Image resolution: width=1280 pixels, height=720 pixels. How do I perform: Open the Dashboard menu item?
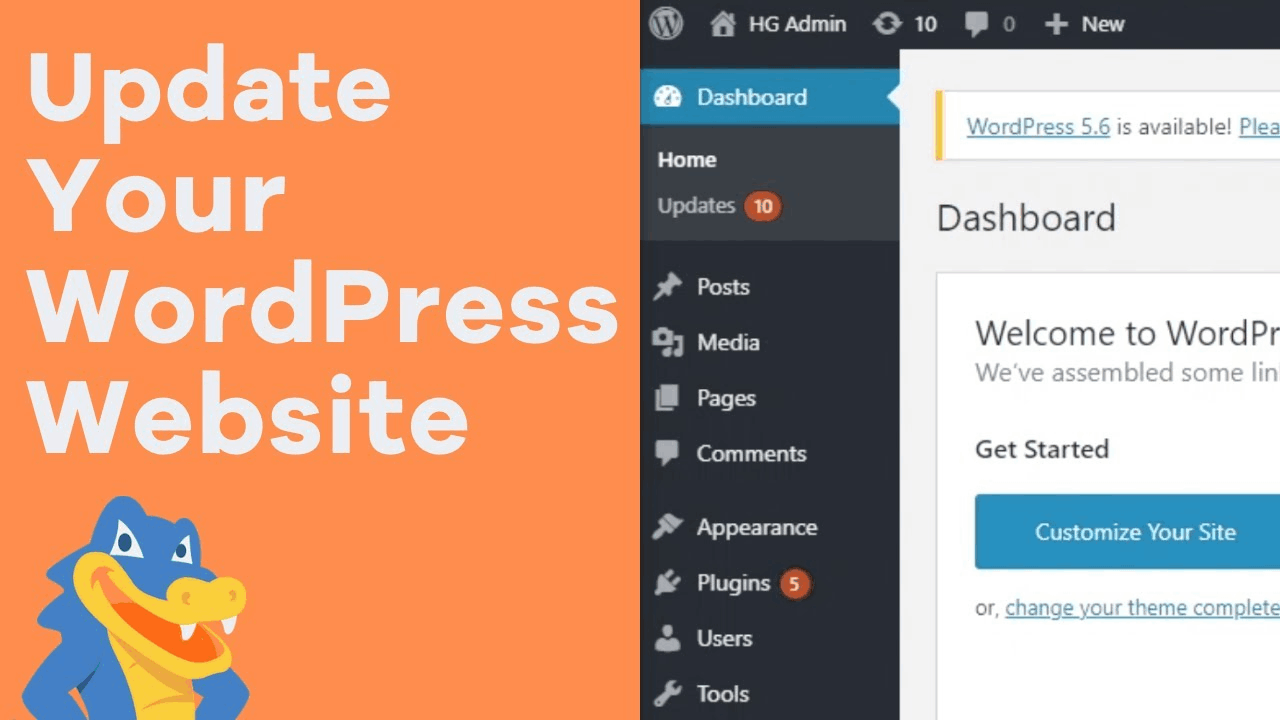770,97
